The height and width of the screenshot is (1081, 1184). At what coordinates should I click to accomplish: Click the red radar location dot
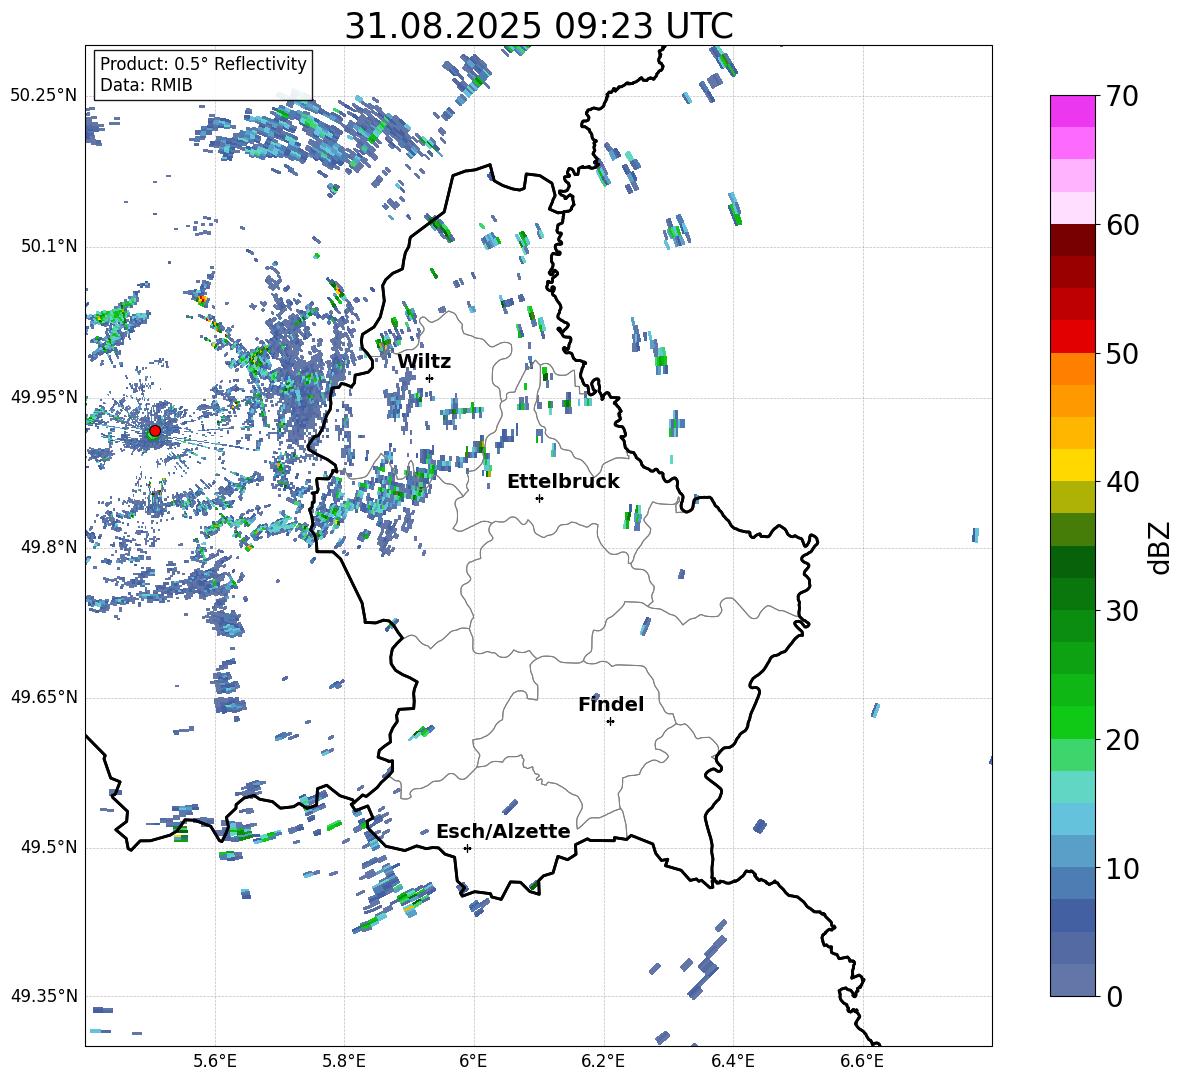tap(155, 430)
